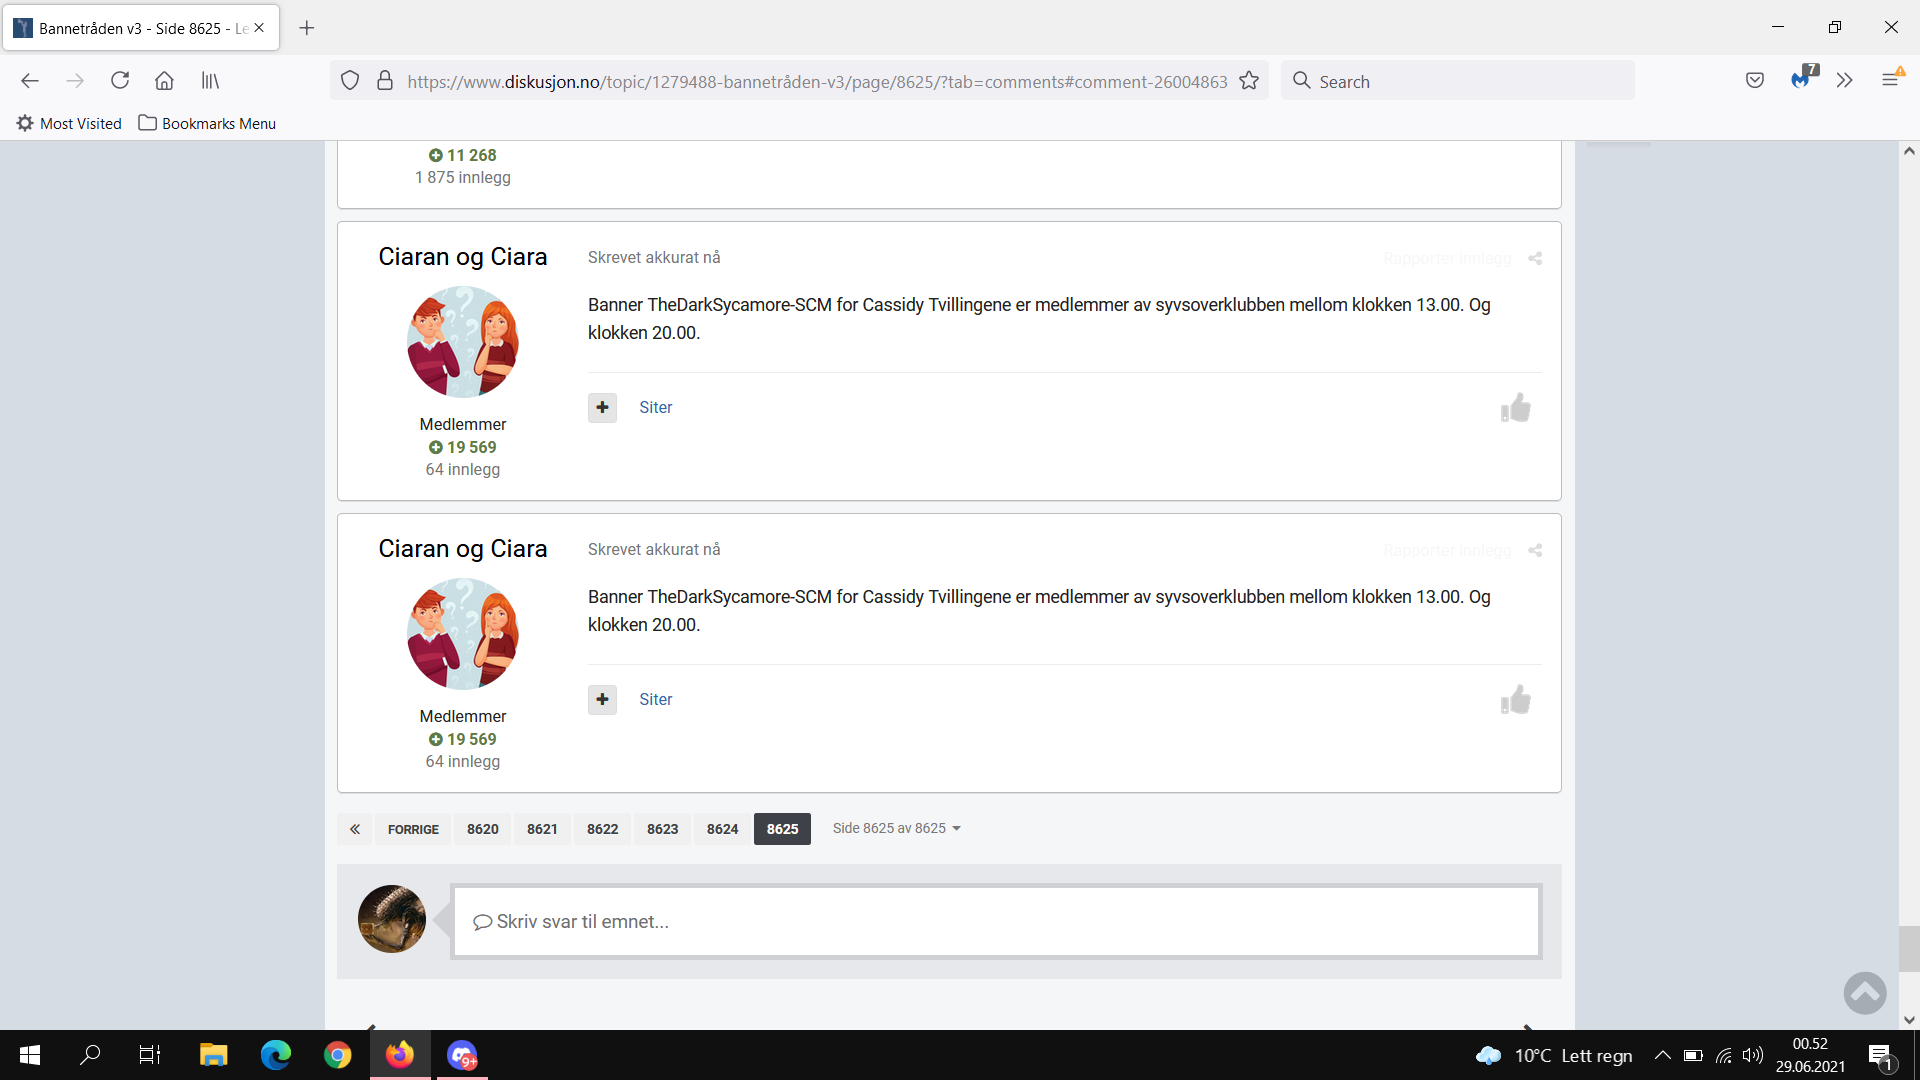The width and height of the screenshot is (1920, 1080).
Task: Open a new browser tab
Action: click(307, 28)
